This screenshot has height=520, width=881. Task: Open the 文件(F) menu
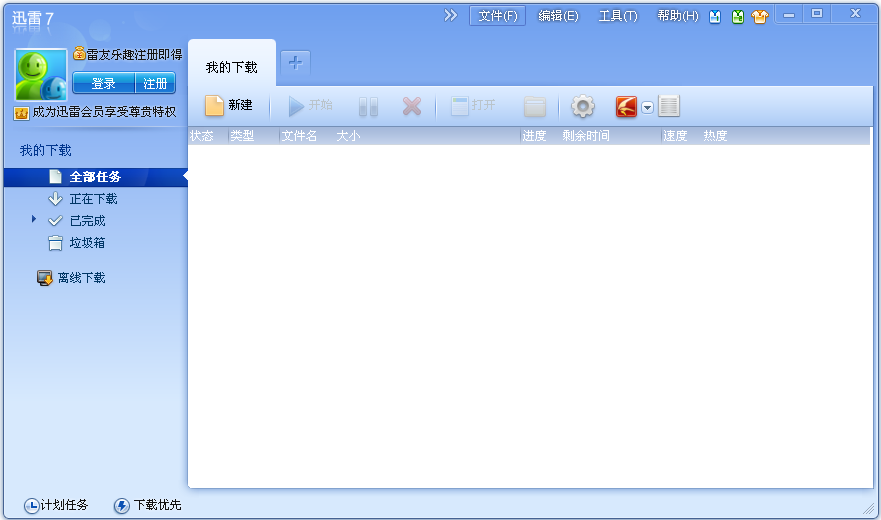click(x=497, y=16)
